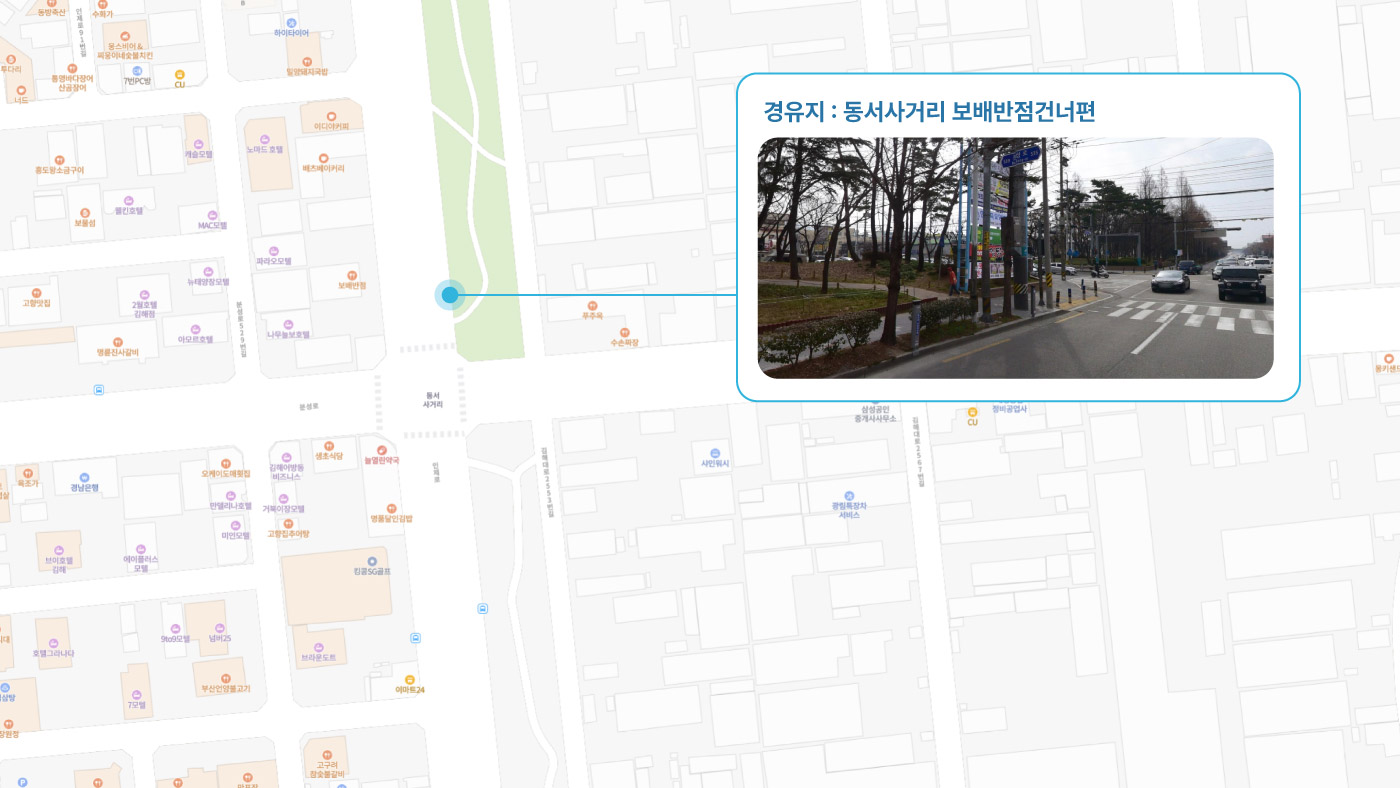Click the 사인워시 car wash icon

click(714, 452)
